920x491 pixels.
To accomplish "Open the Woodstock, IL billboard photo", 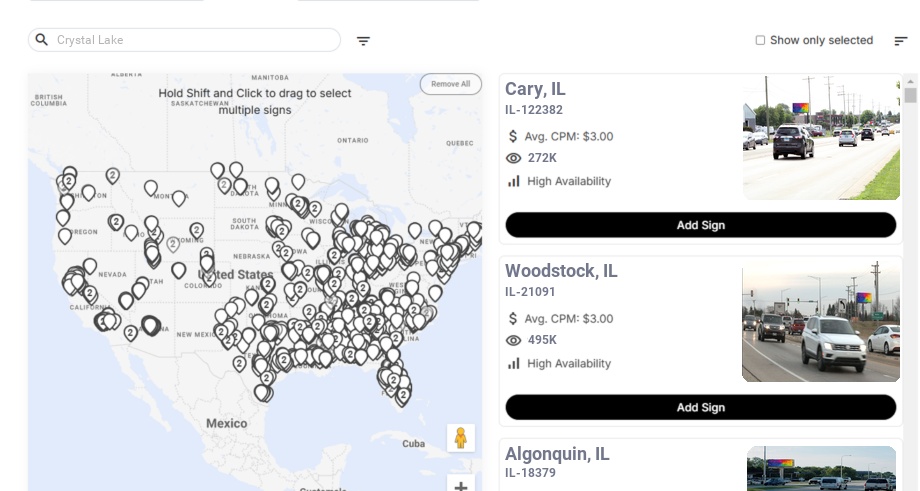I will click(821, 321).
